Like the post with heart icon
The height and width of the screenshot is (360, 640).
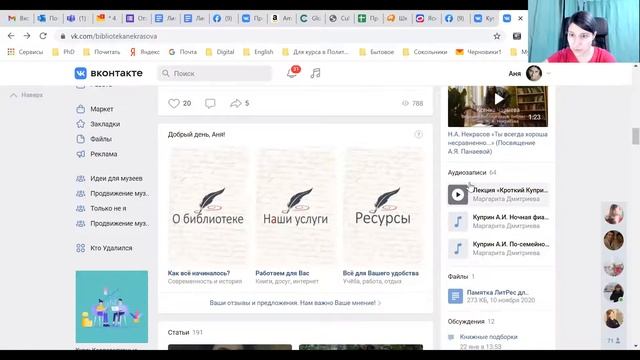pyautogui.click(x=174, y=103)
